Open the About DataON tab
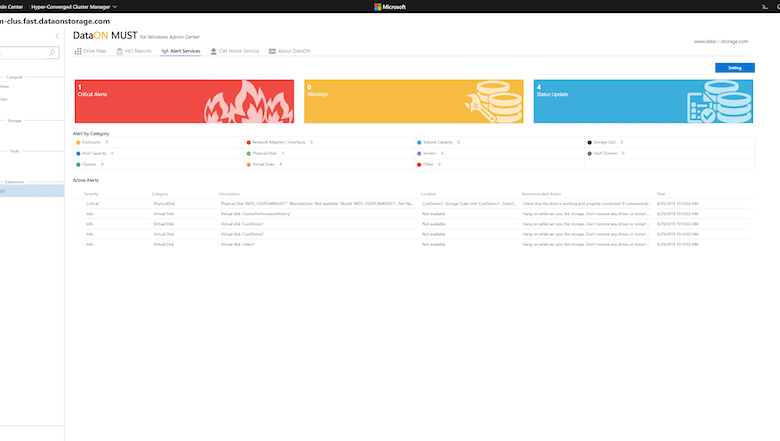 [290, 51]
